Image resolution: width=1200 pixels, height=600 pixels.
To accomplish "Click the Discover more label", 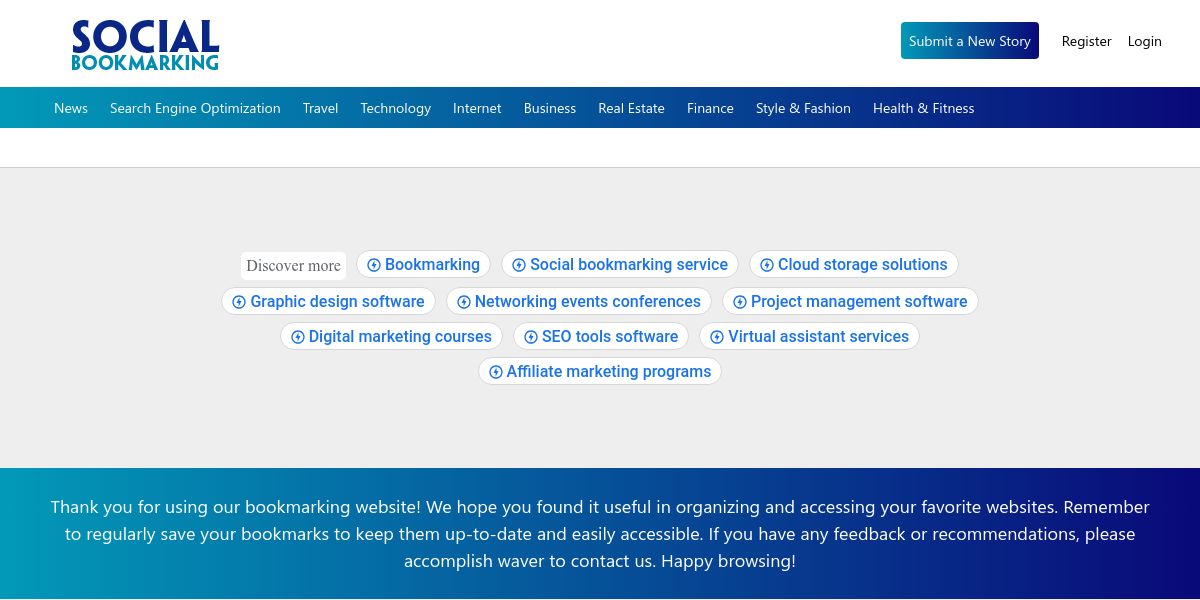I will [293, 266].
